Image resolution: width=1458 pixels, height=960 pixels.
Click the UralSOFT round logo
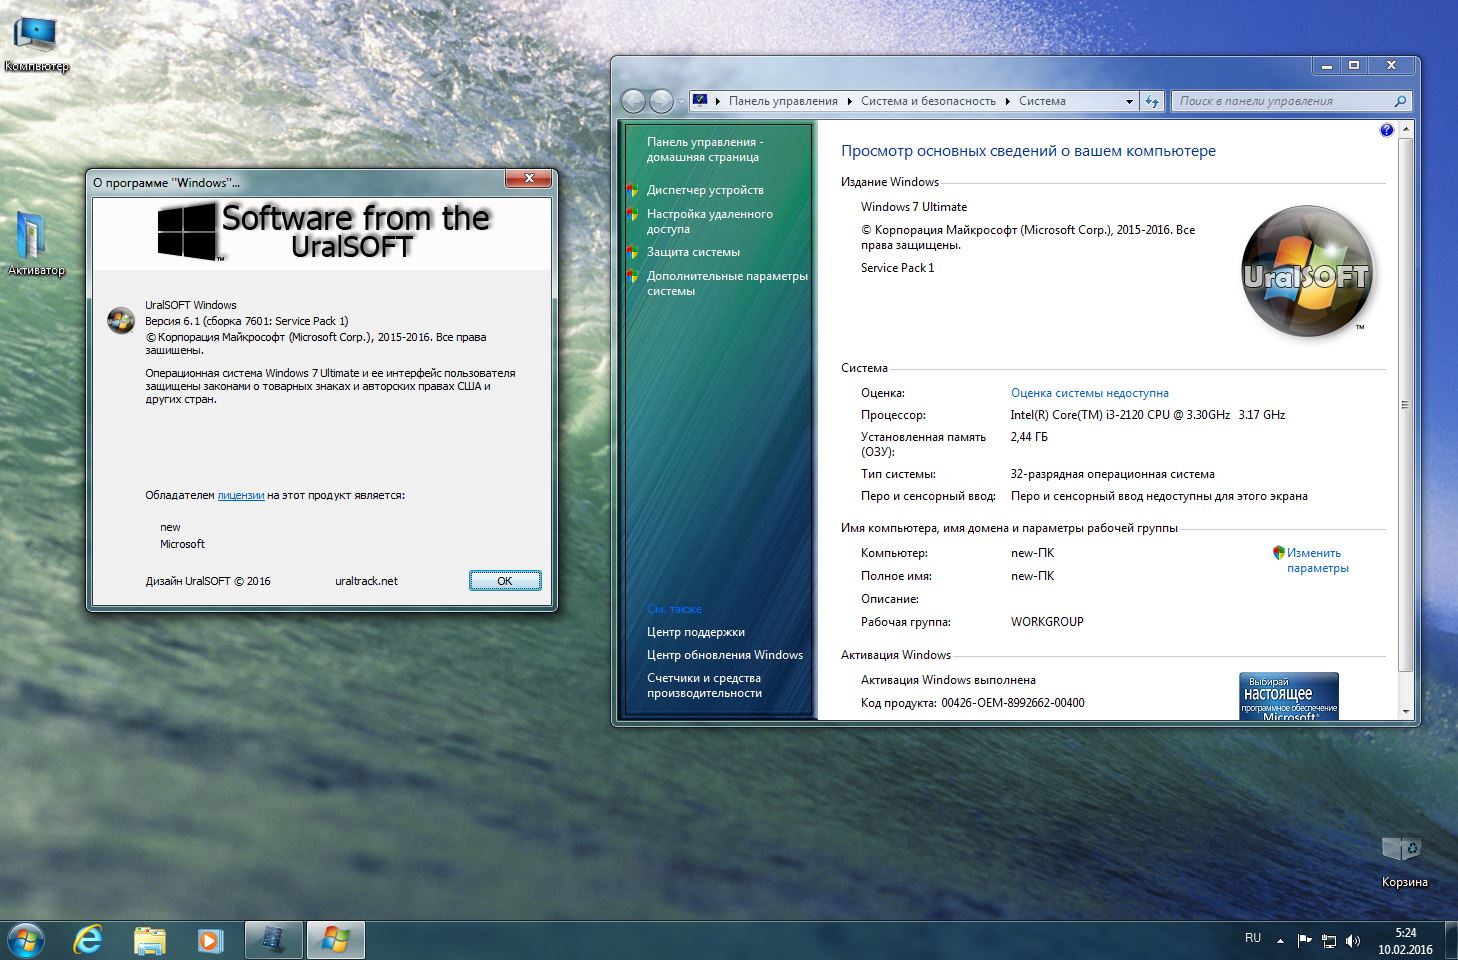click(1308, 271)
